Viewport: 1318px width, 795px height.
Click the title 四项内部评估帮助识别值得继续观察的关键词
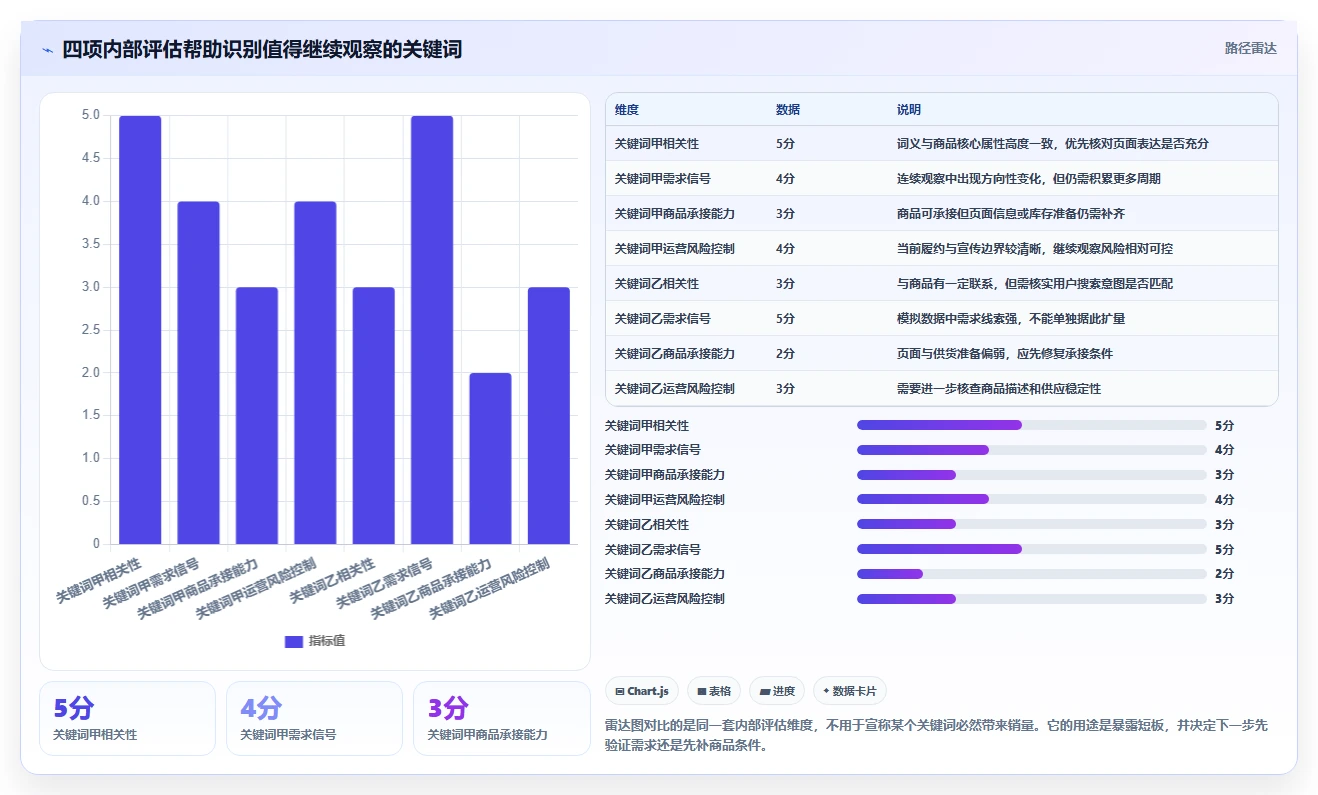(262, 49)
